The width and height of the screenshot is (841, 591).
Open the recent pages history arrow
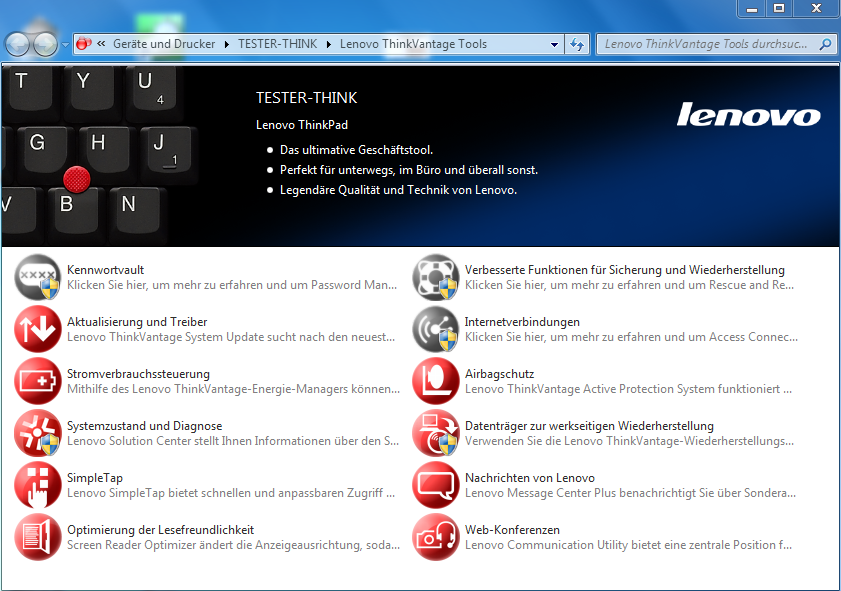tap(65, 45)
